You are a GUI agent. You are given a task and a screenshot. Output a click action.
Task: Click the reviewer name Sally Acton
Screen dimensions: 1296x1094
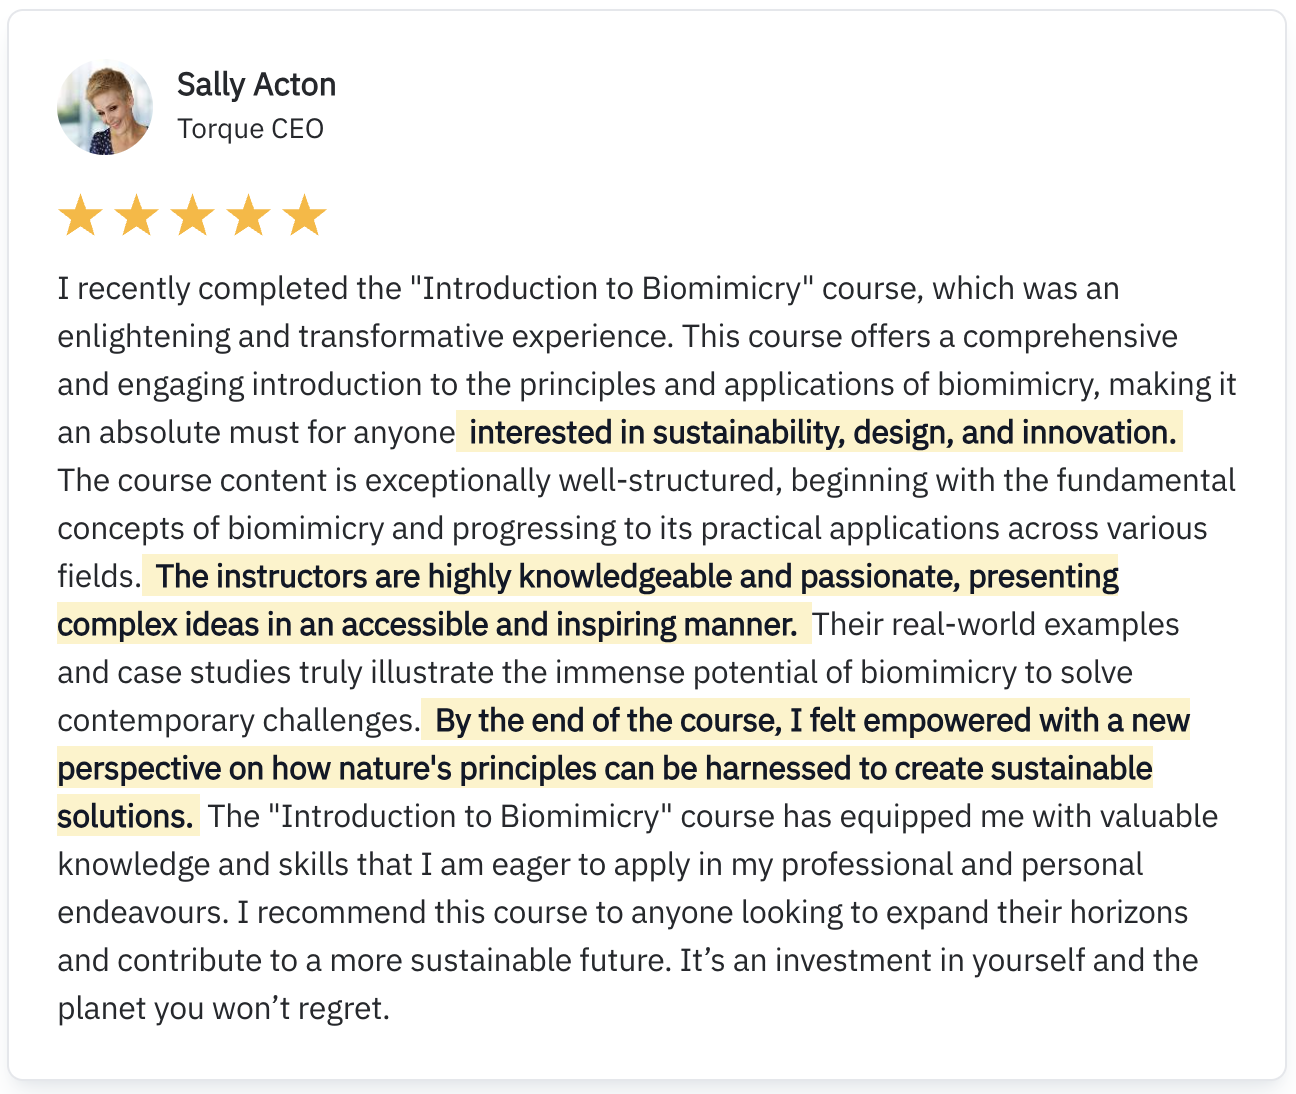[x=256, y=85]
